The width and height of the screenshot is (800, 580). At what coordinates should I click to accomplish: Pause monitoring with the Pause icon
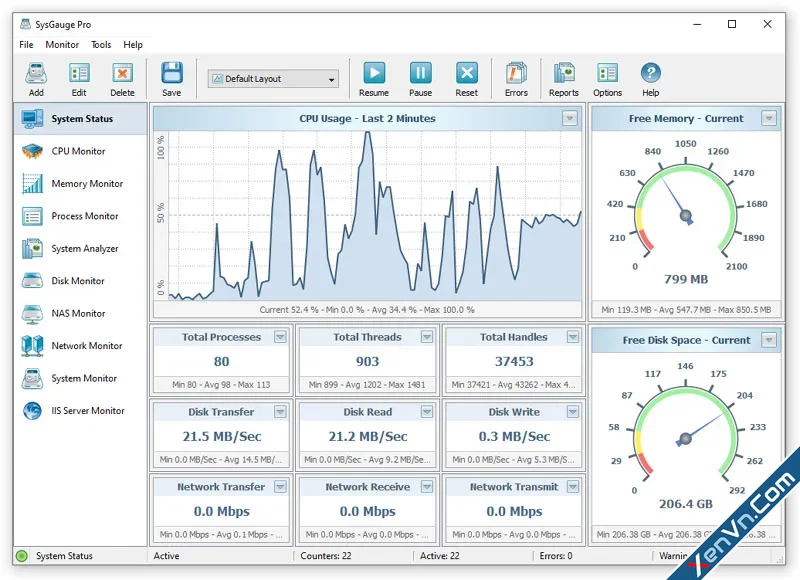[x=420, y=73]
